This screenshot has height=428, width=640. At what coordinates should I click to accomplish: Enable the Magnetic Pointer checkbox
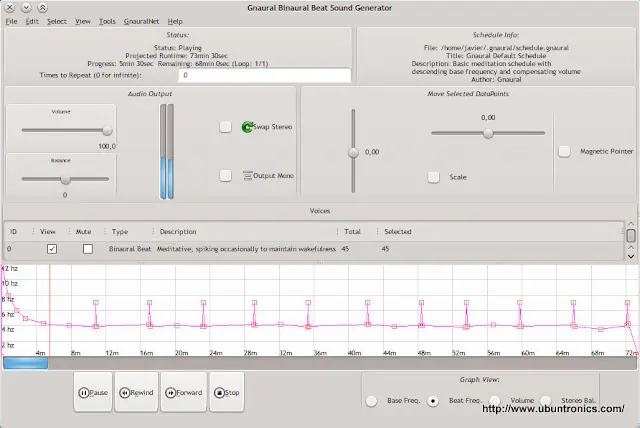(x=564, y=151)
